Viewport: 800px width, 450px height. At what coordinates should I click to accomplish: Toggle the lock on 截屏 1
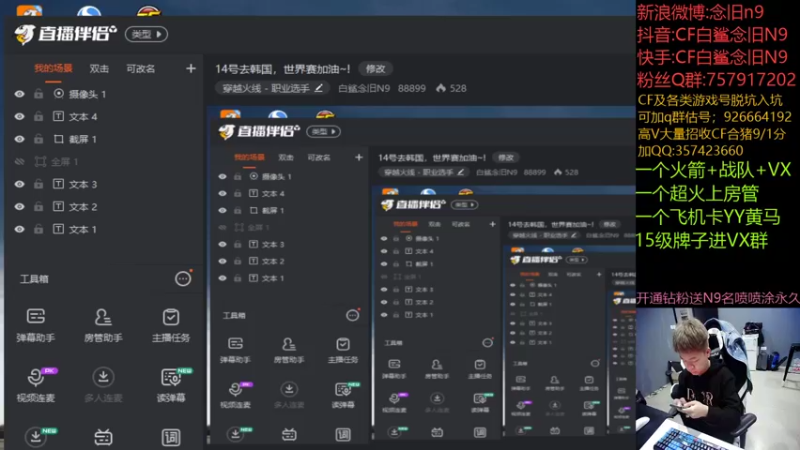[38, 139]
